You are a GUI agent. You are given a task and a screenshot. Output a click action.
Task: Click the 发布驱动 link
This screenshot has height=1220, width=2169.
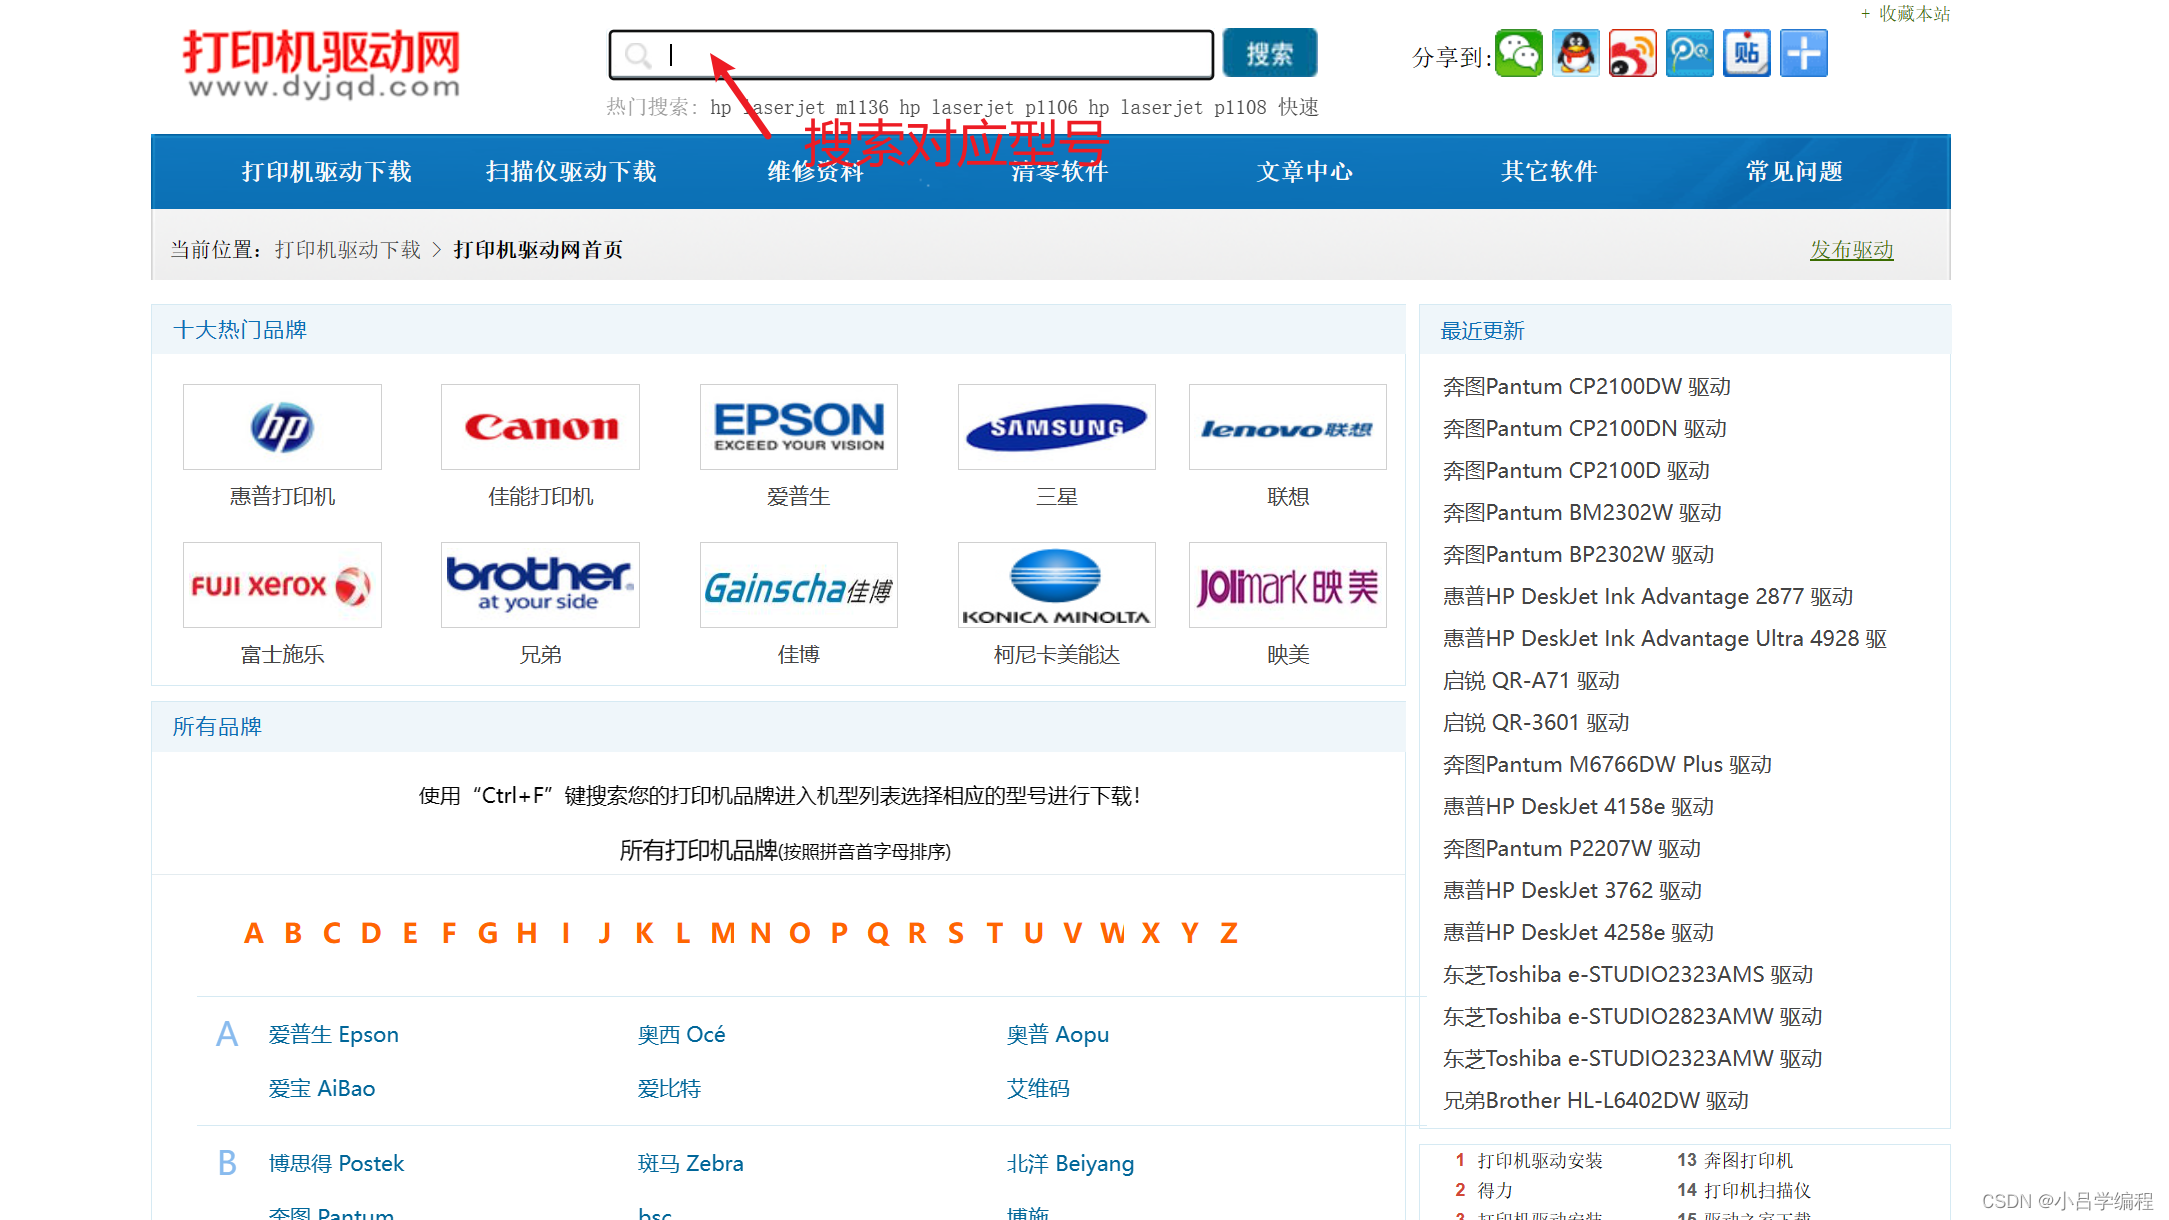(1851, 250)
